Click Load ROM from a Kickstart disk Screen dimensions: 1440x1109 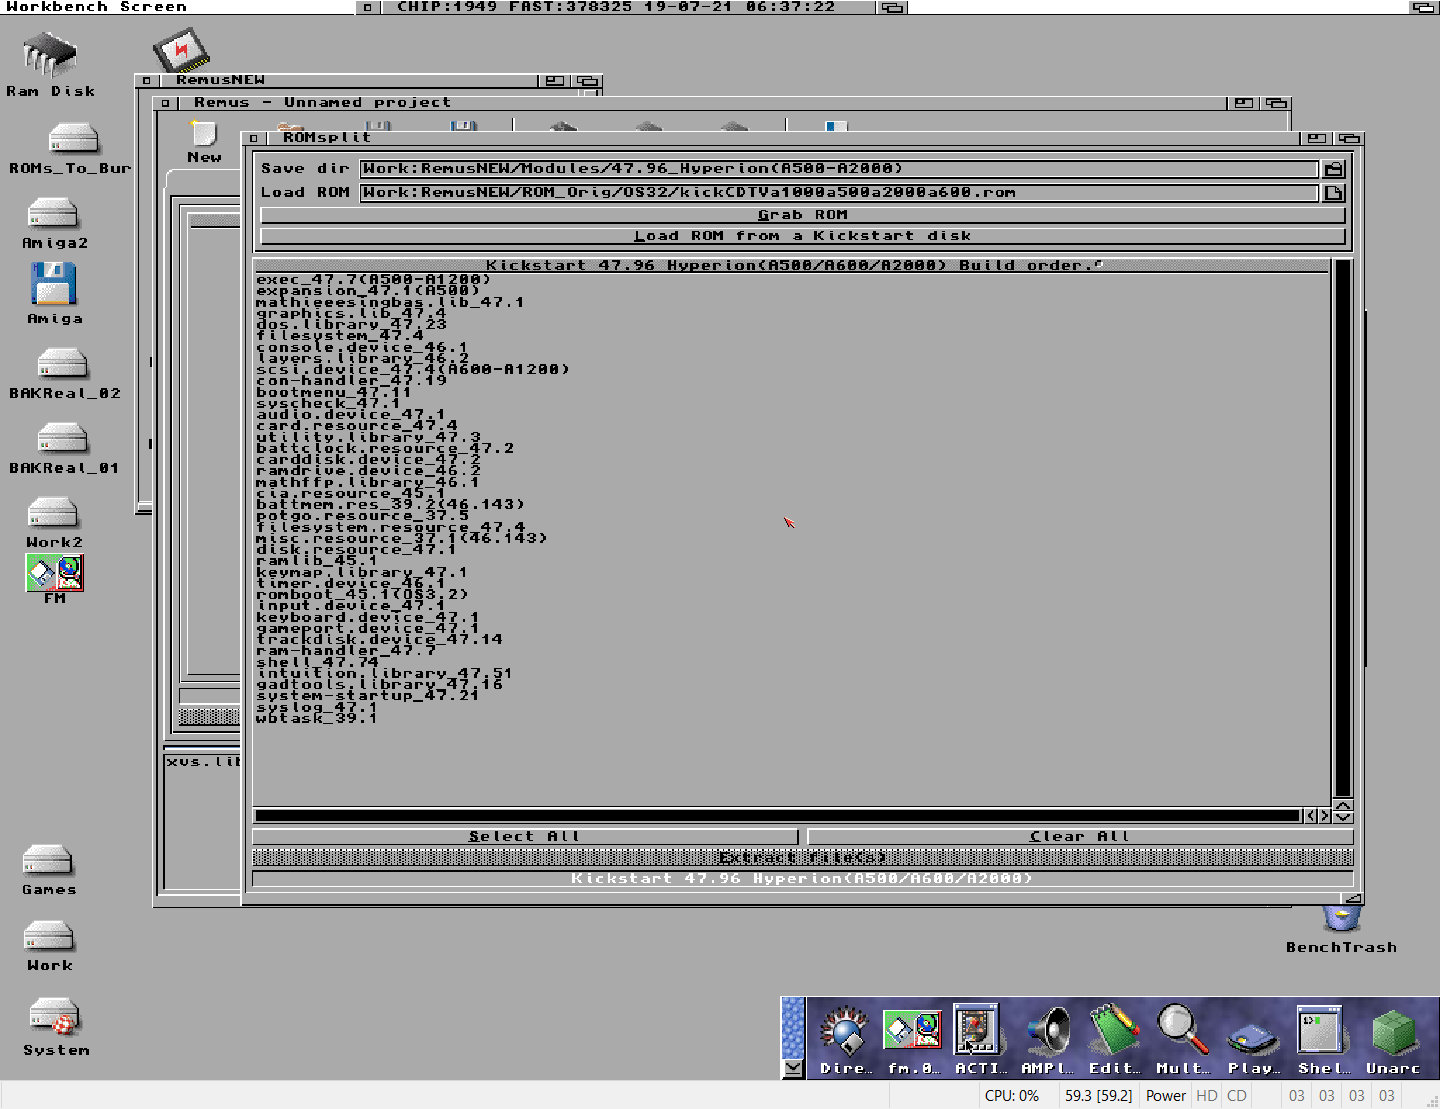(803, 236)
